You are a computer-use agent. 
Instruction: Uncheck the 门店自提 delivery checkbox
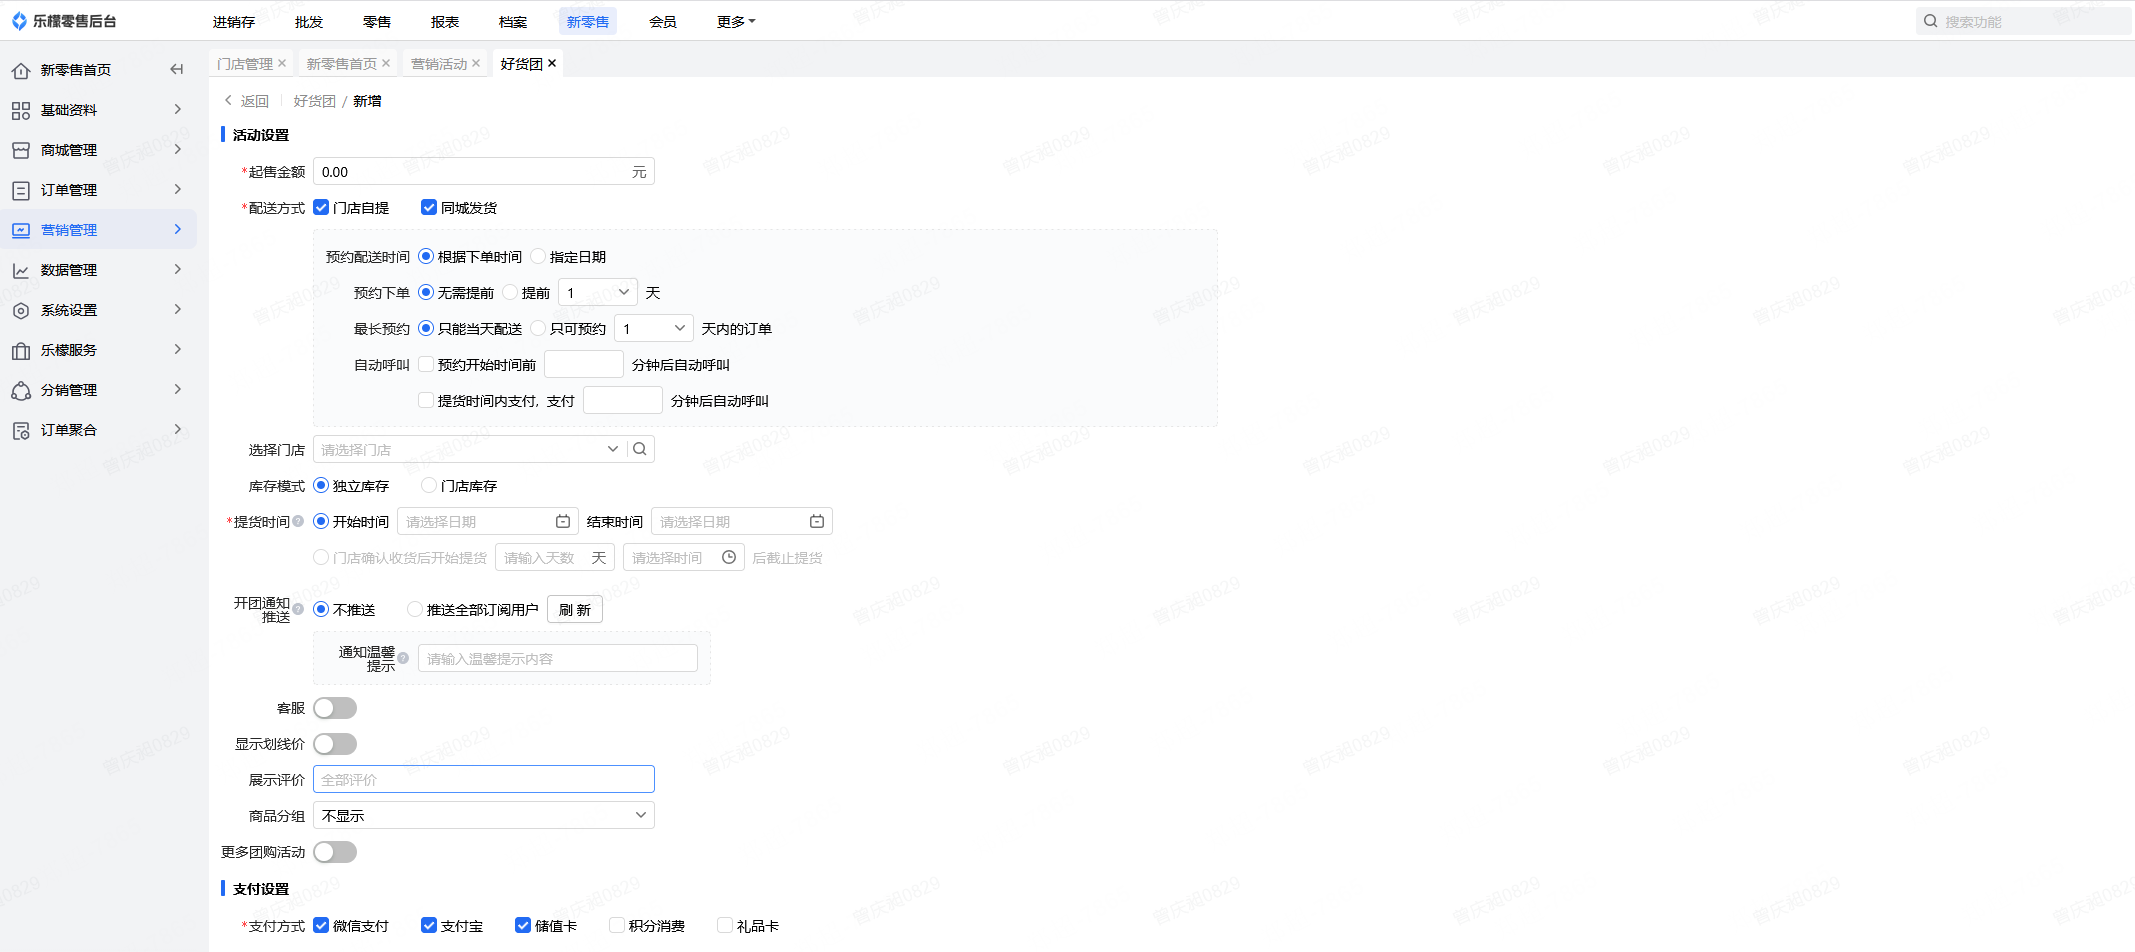321,207
